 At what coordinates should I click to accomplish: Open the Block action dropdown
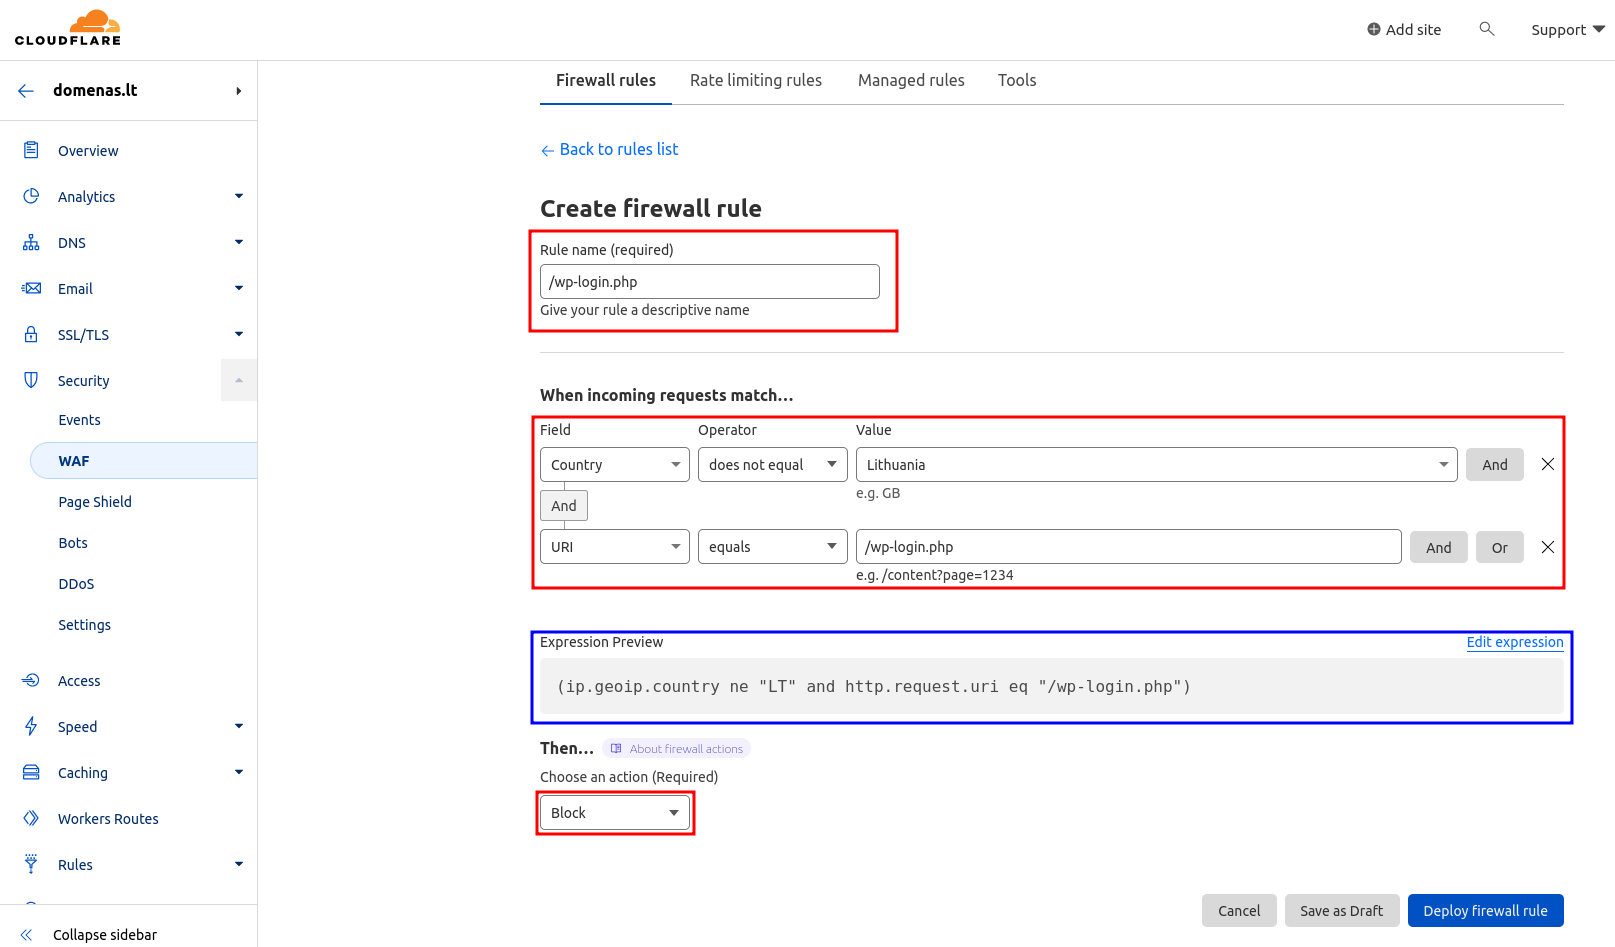[614, 813]
